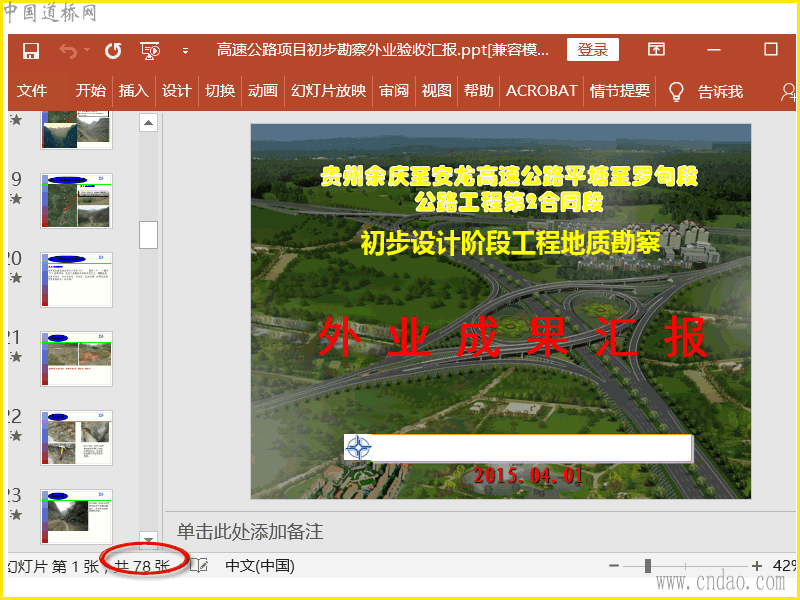Select slide 23 thumbnail
800x600 pixels.
(77, 517)
